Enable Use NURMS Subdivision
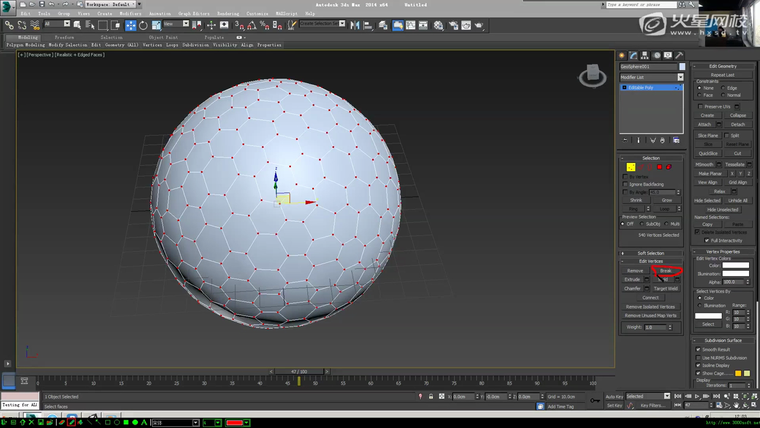 click(x=698, y=358)
